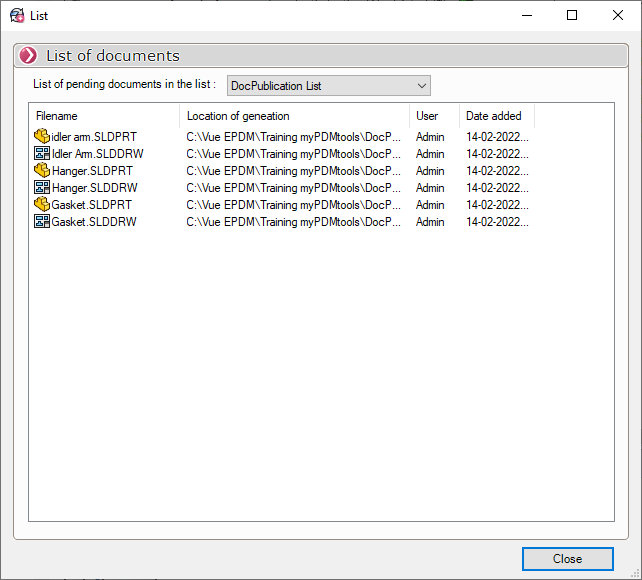Open the DocPublication List dropdown
Image resolution: width=642 pixels, height=580 pixels.
click(x=328, y=86)
